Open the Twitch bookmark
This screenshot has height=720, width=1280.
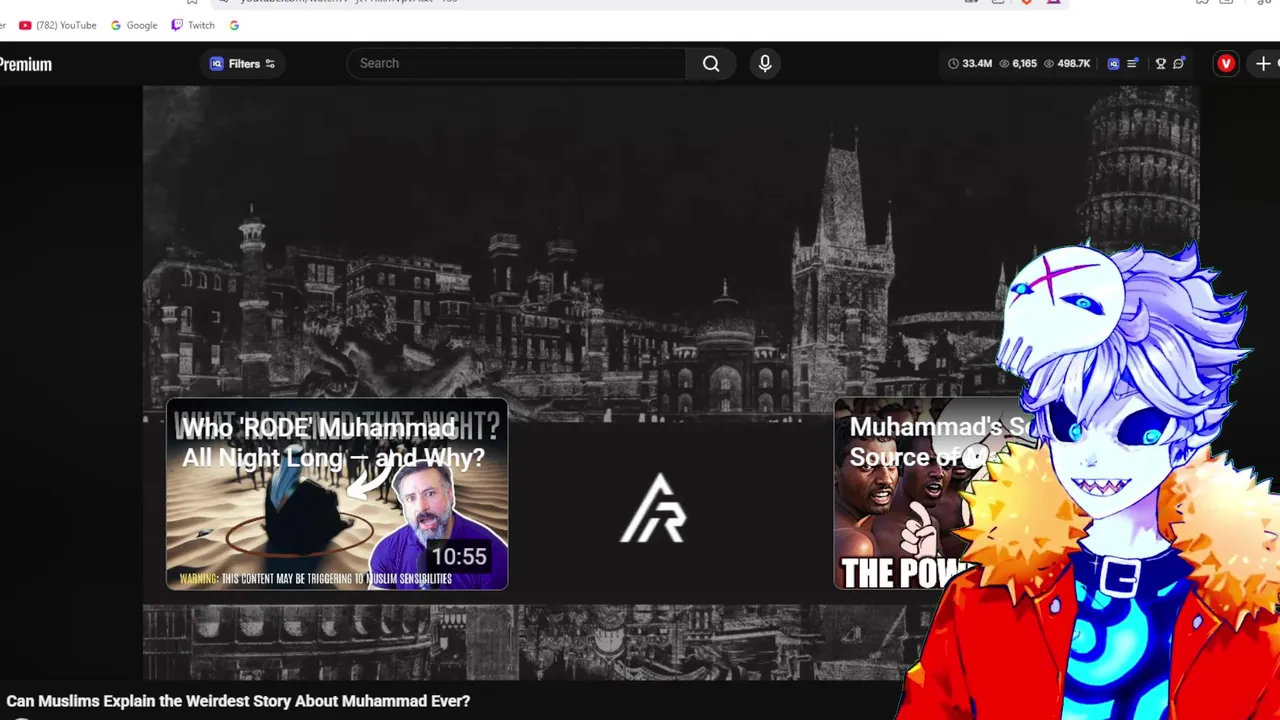click(193, 25)
